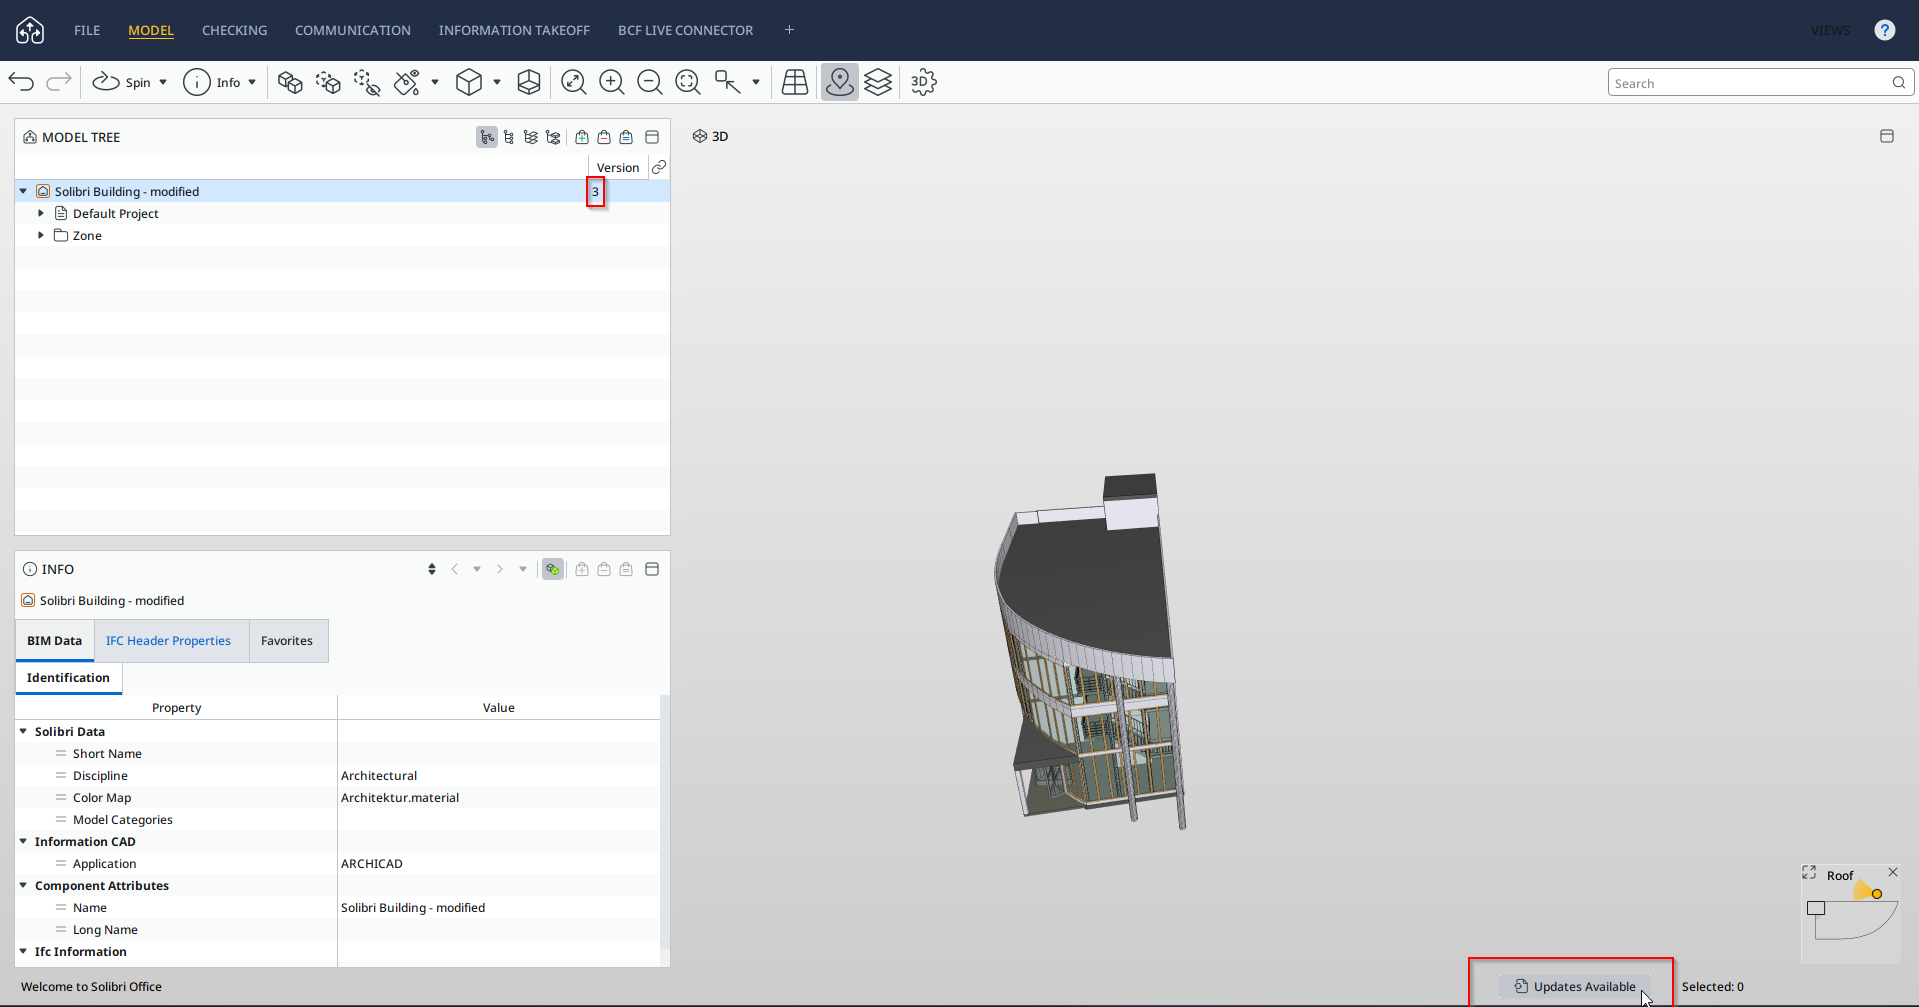Open the Spin navigation mode dropdown arrow
The width and height of the screenshot is (1919, 1007).
click(x=163, y=82)
